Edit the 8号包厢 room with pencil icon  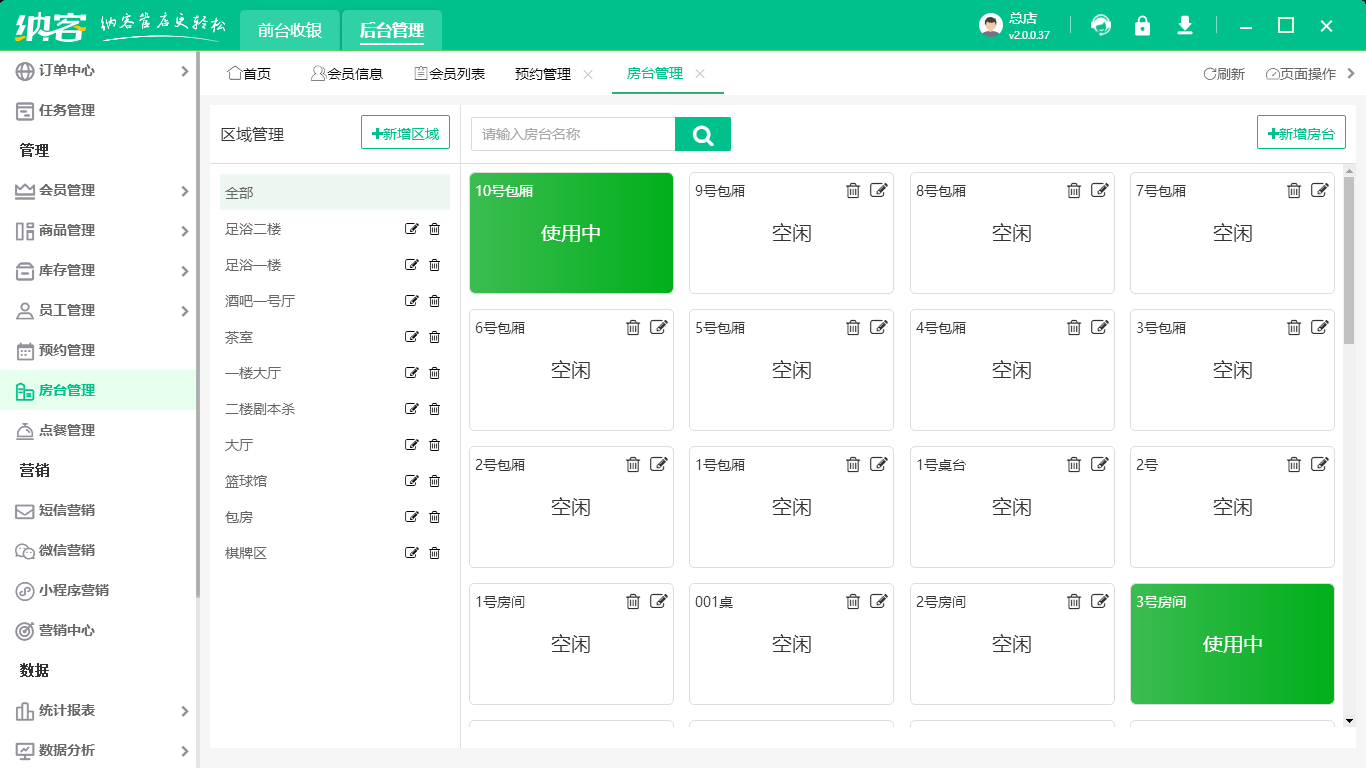pos(1099,190)
